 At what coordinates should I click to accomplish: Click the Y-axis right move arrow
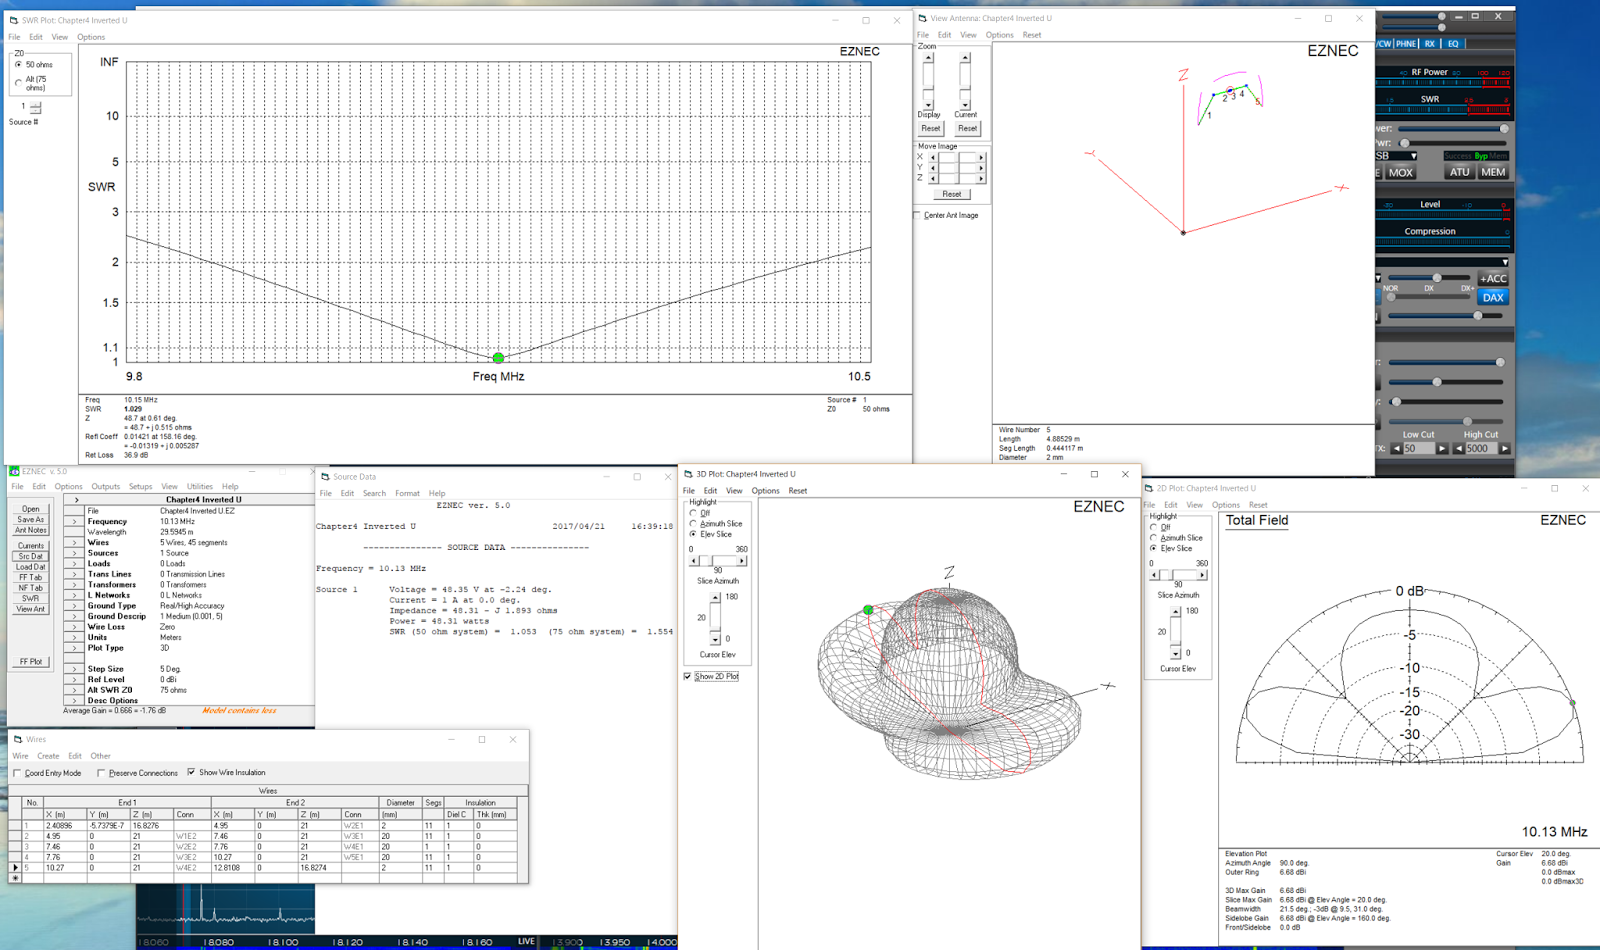point(981,168)
